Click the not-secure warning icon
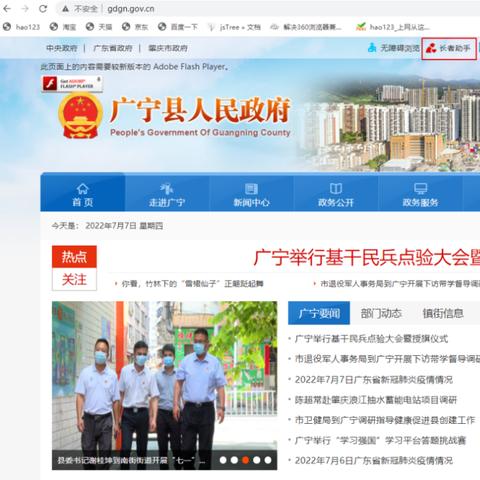480x480 pixels. [x=65, y=9]
